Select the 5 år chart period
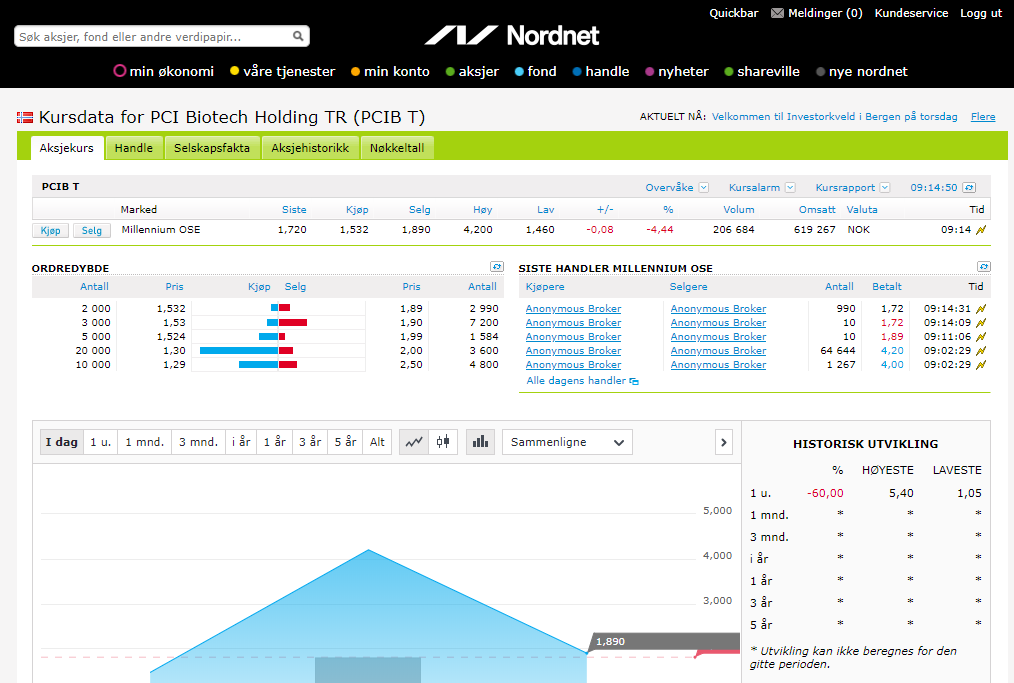 coord(345,442)
